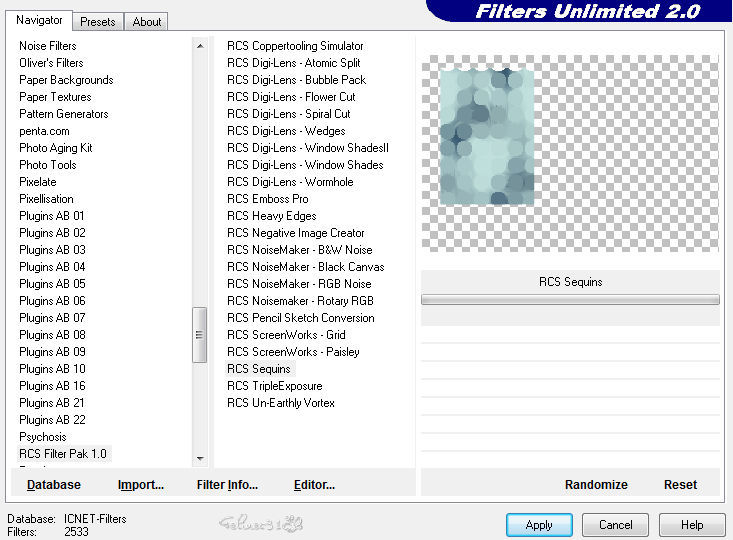The width and height of the screenshot is (733, 540).
Task: Reset the filter settings
Action: click(680, 485)
